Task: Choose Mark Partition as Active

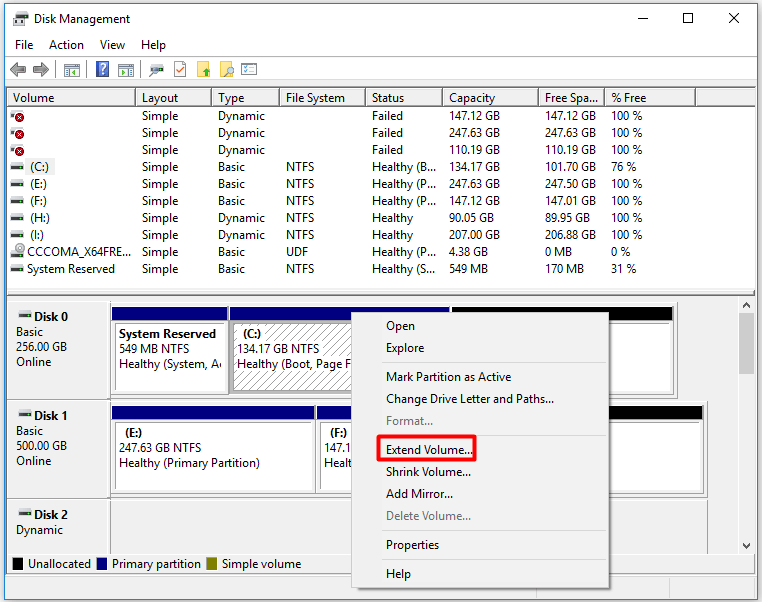Action: point(448,377)
